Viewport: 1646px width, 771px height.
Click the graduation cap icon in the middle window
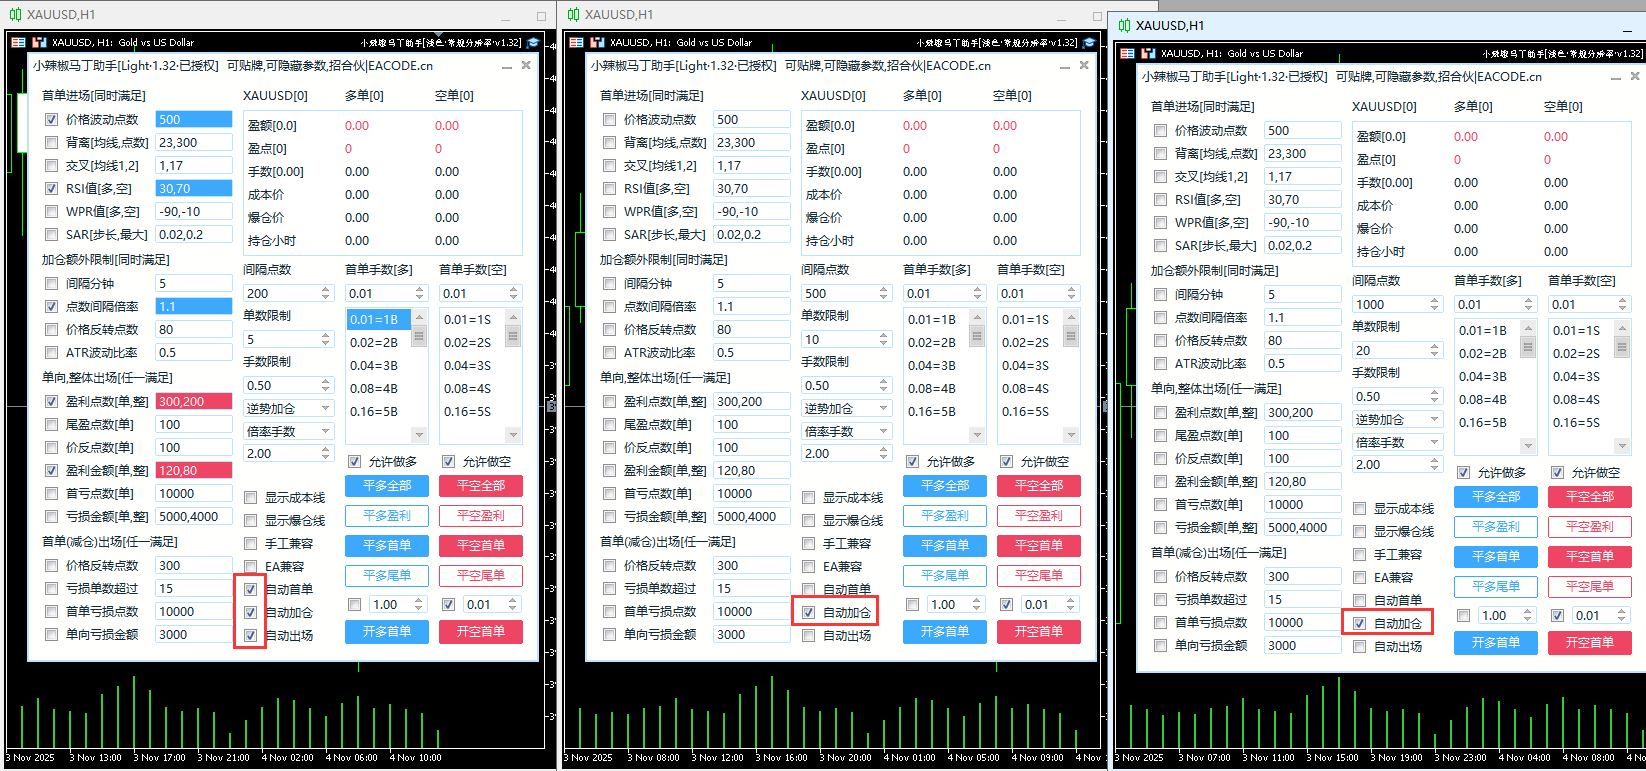pos(1091,43)
